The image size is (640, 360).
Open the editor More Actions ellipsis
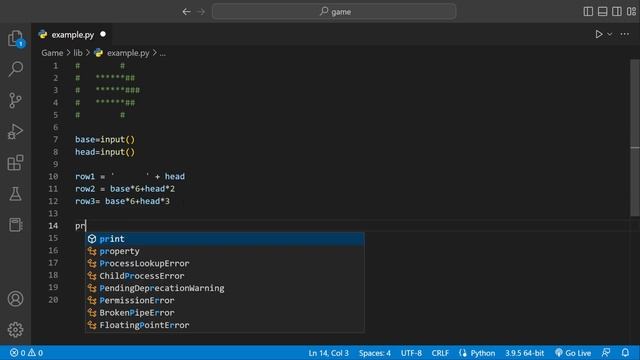click(624, 34)
